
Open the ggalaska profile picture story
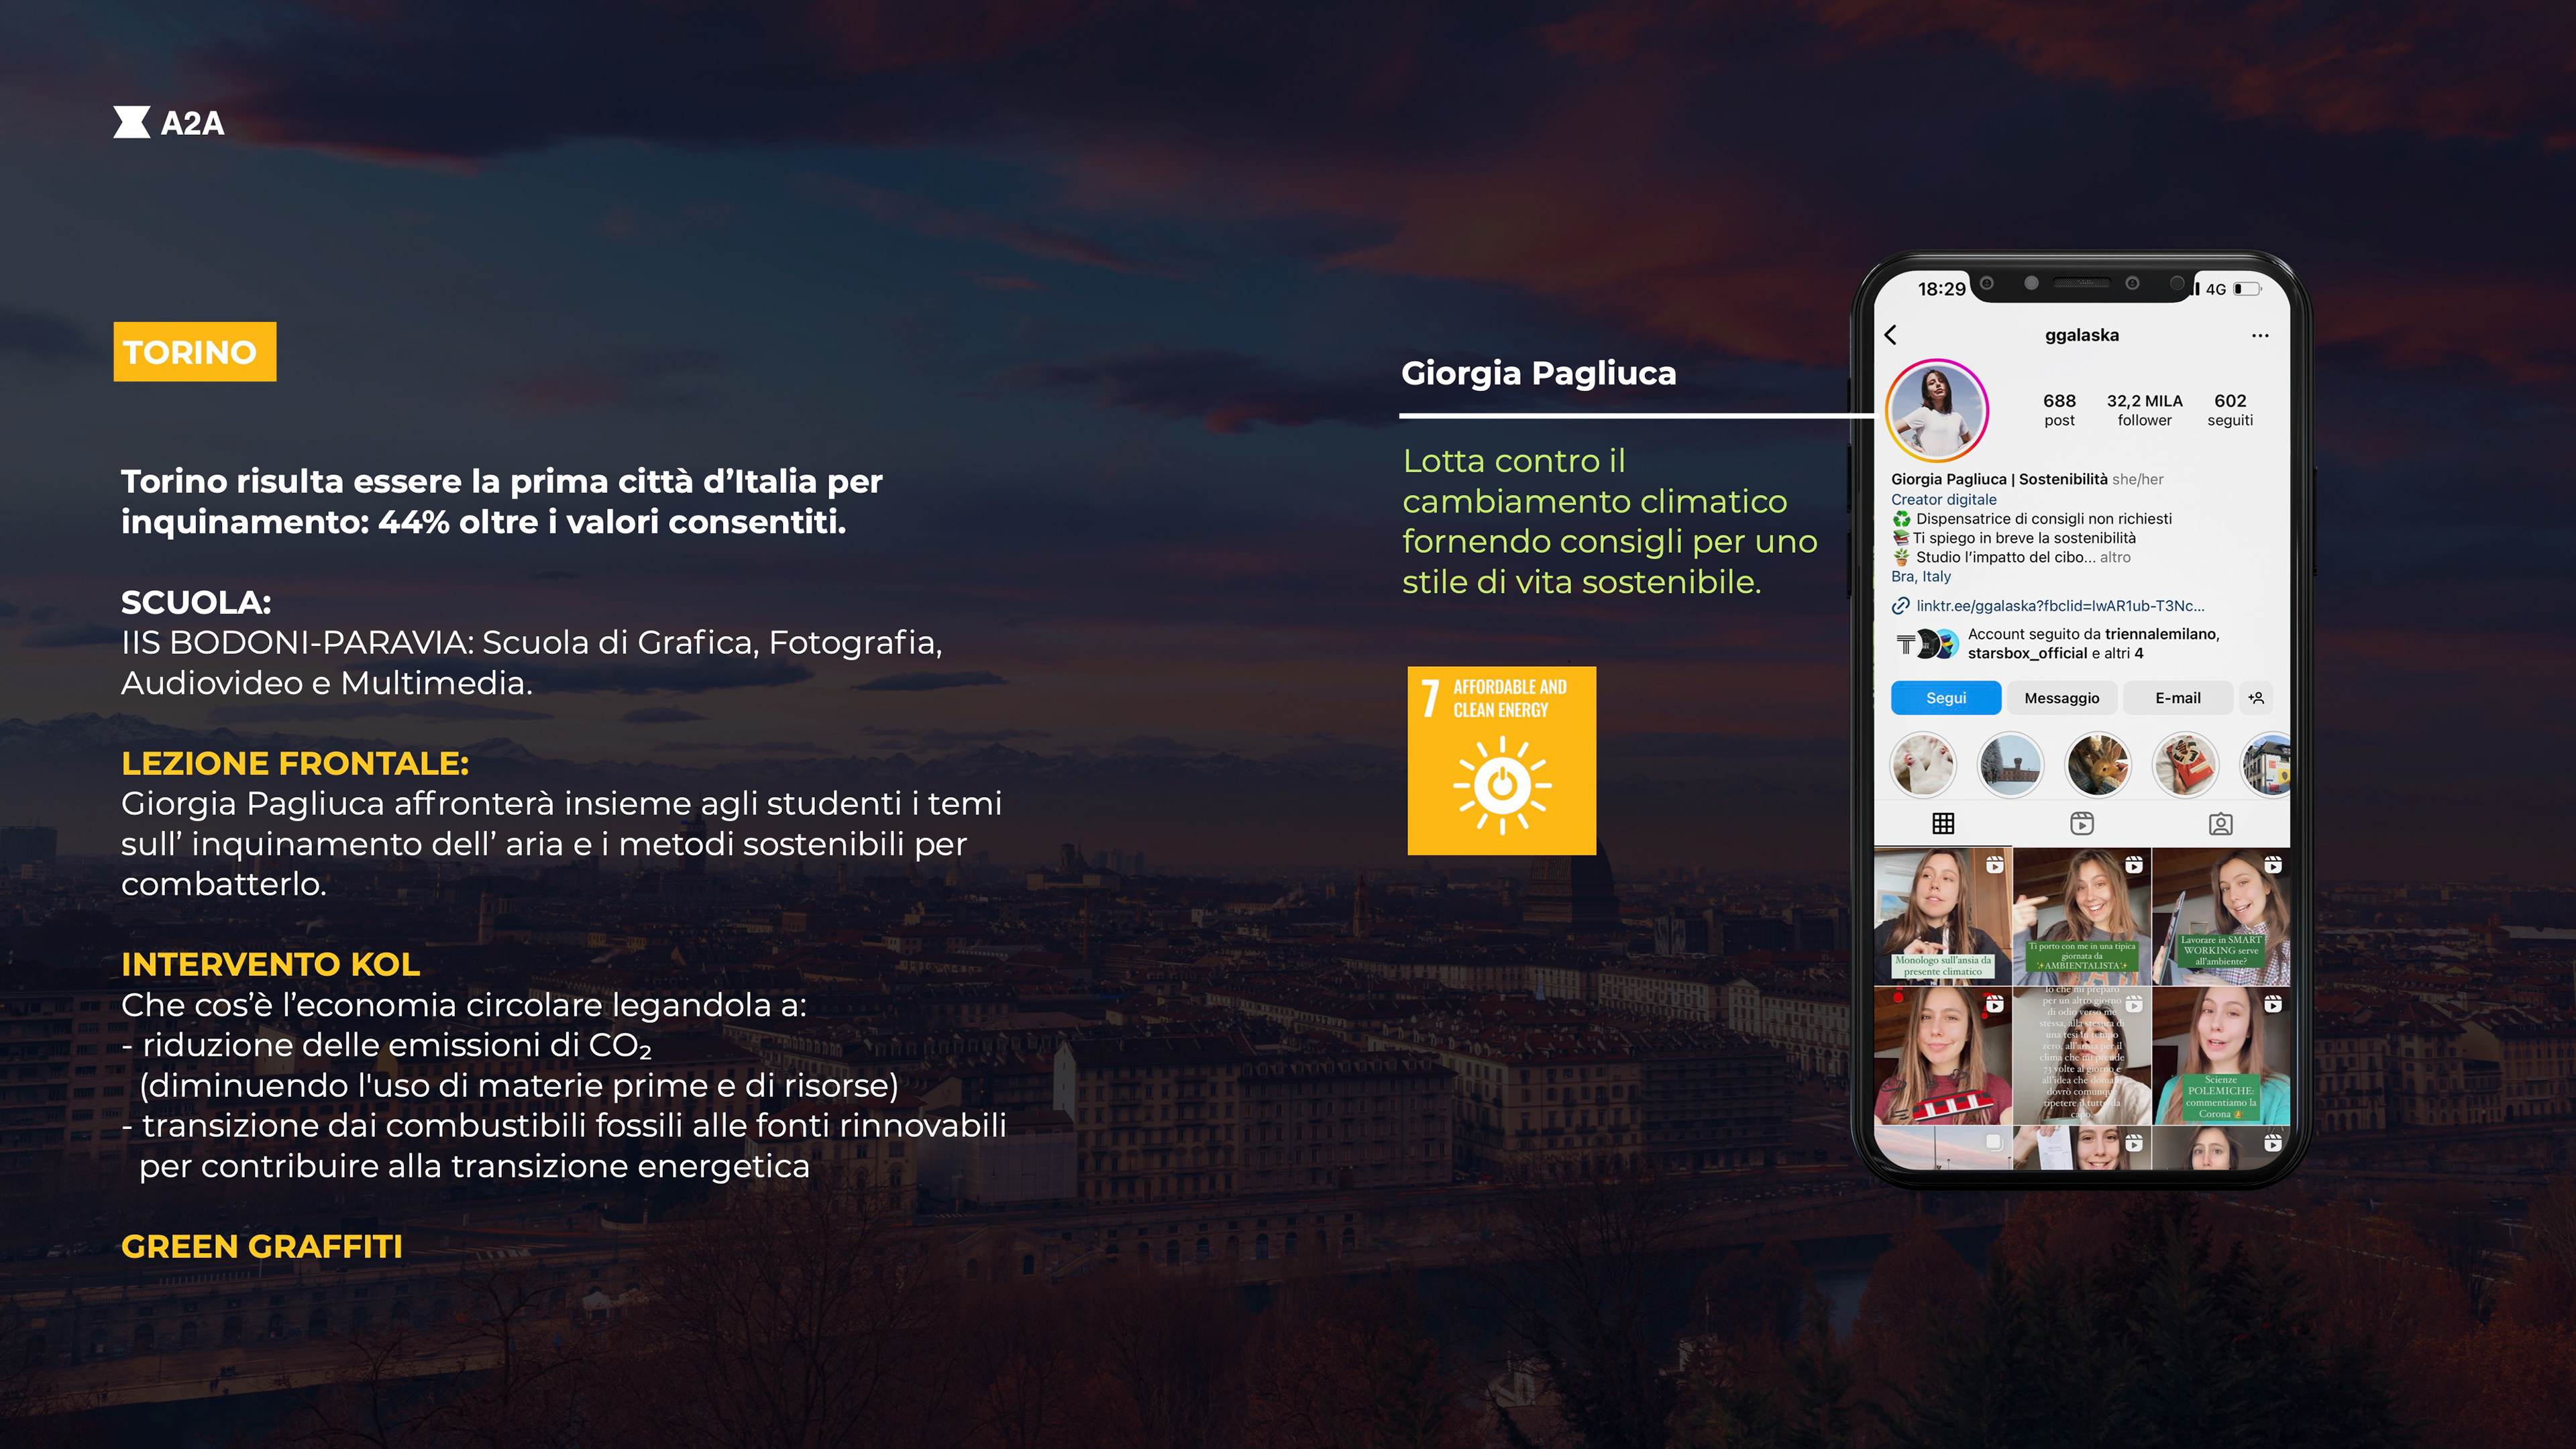click(x=1937, y=410)
